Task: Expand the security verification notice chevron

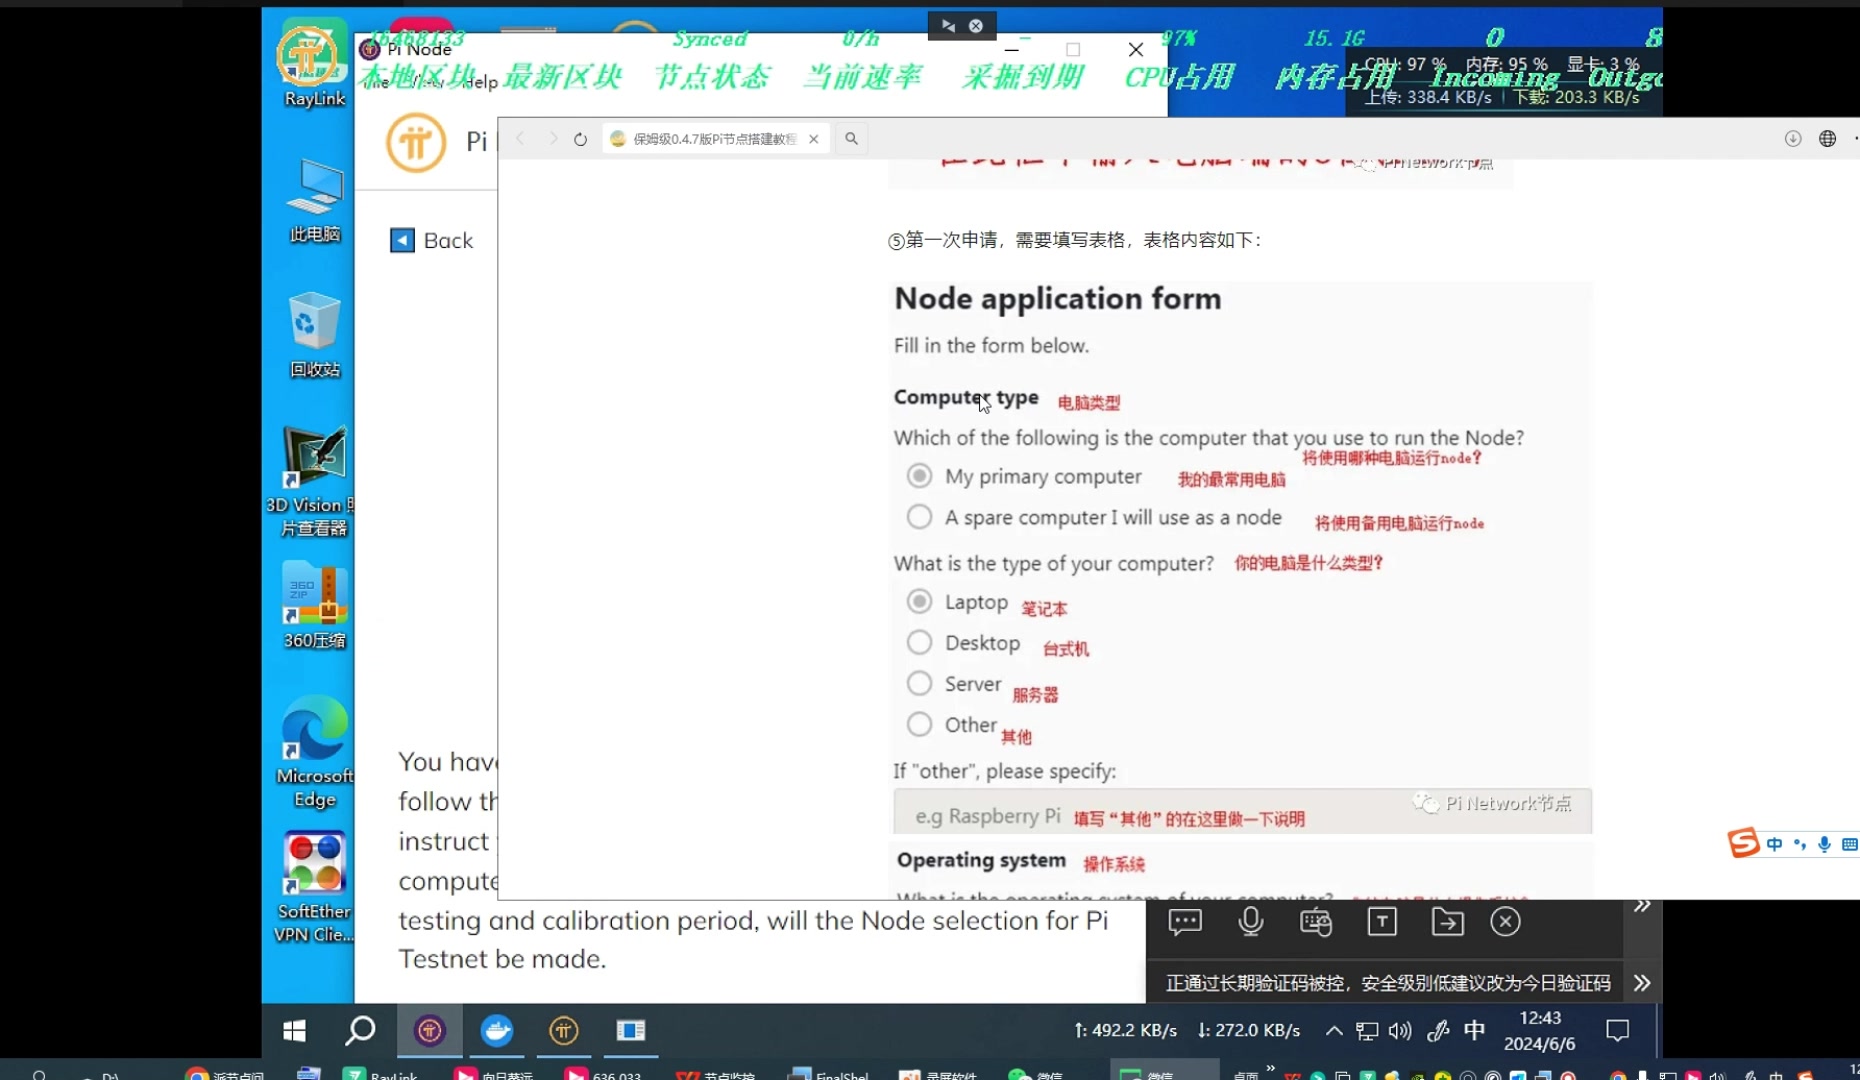Action: pos(1642,983)
